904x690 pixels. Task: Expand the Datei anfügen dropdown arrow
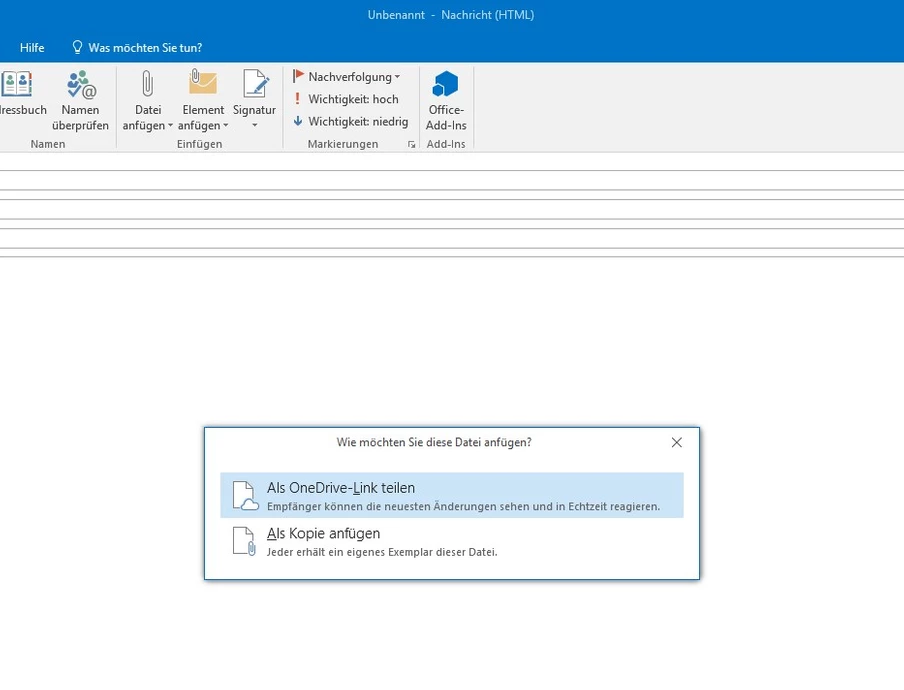171,125
